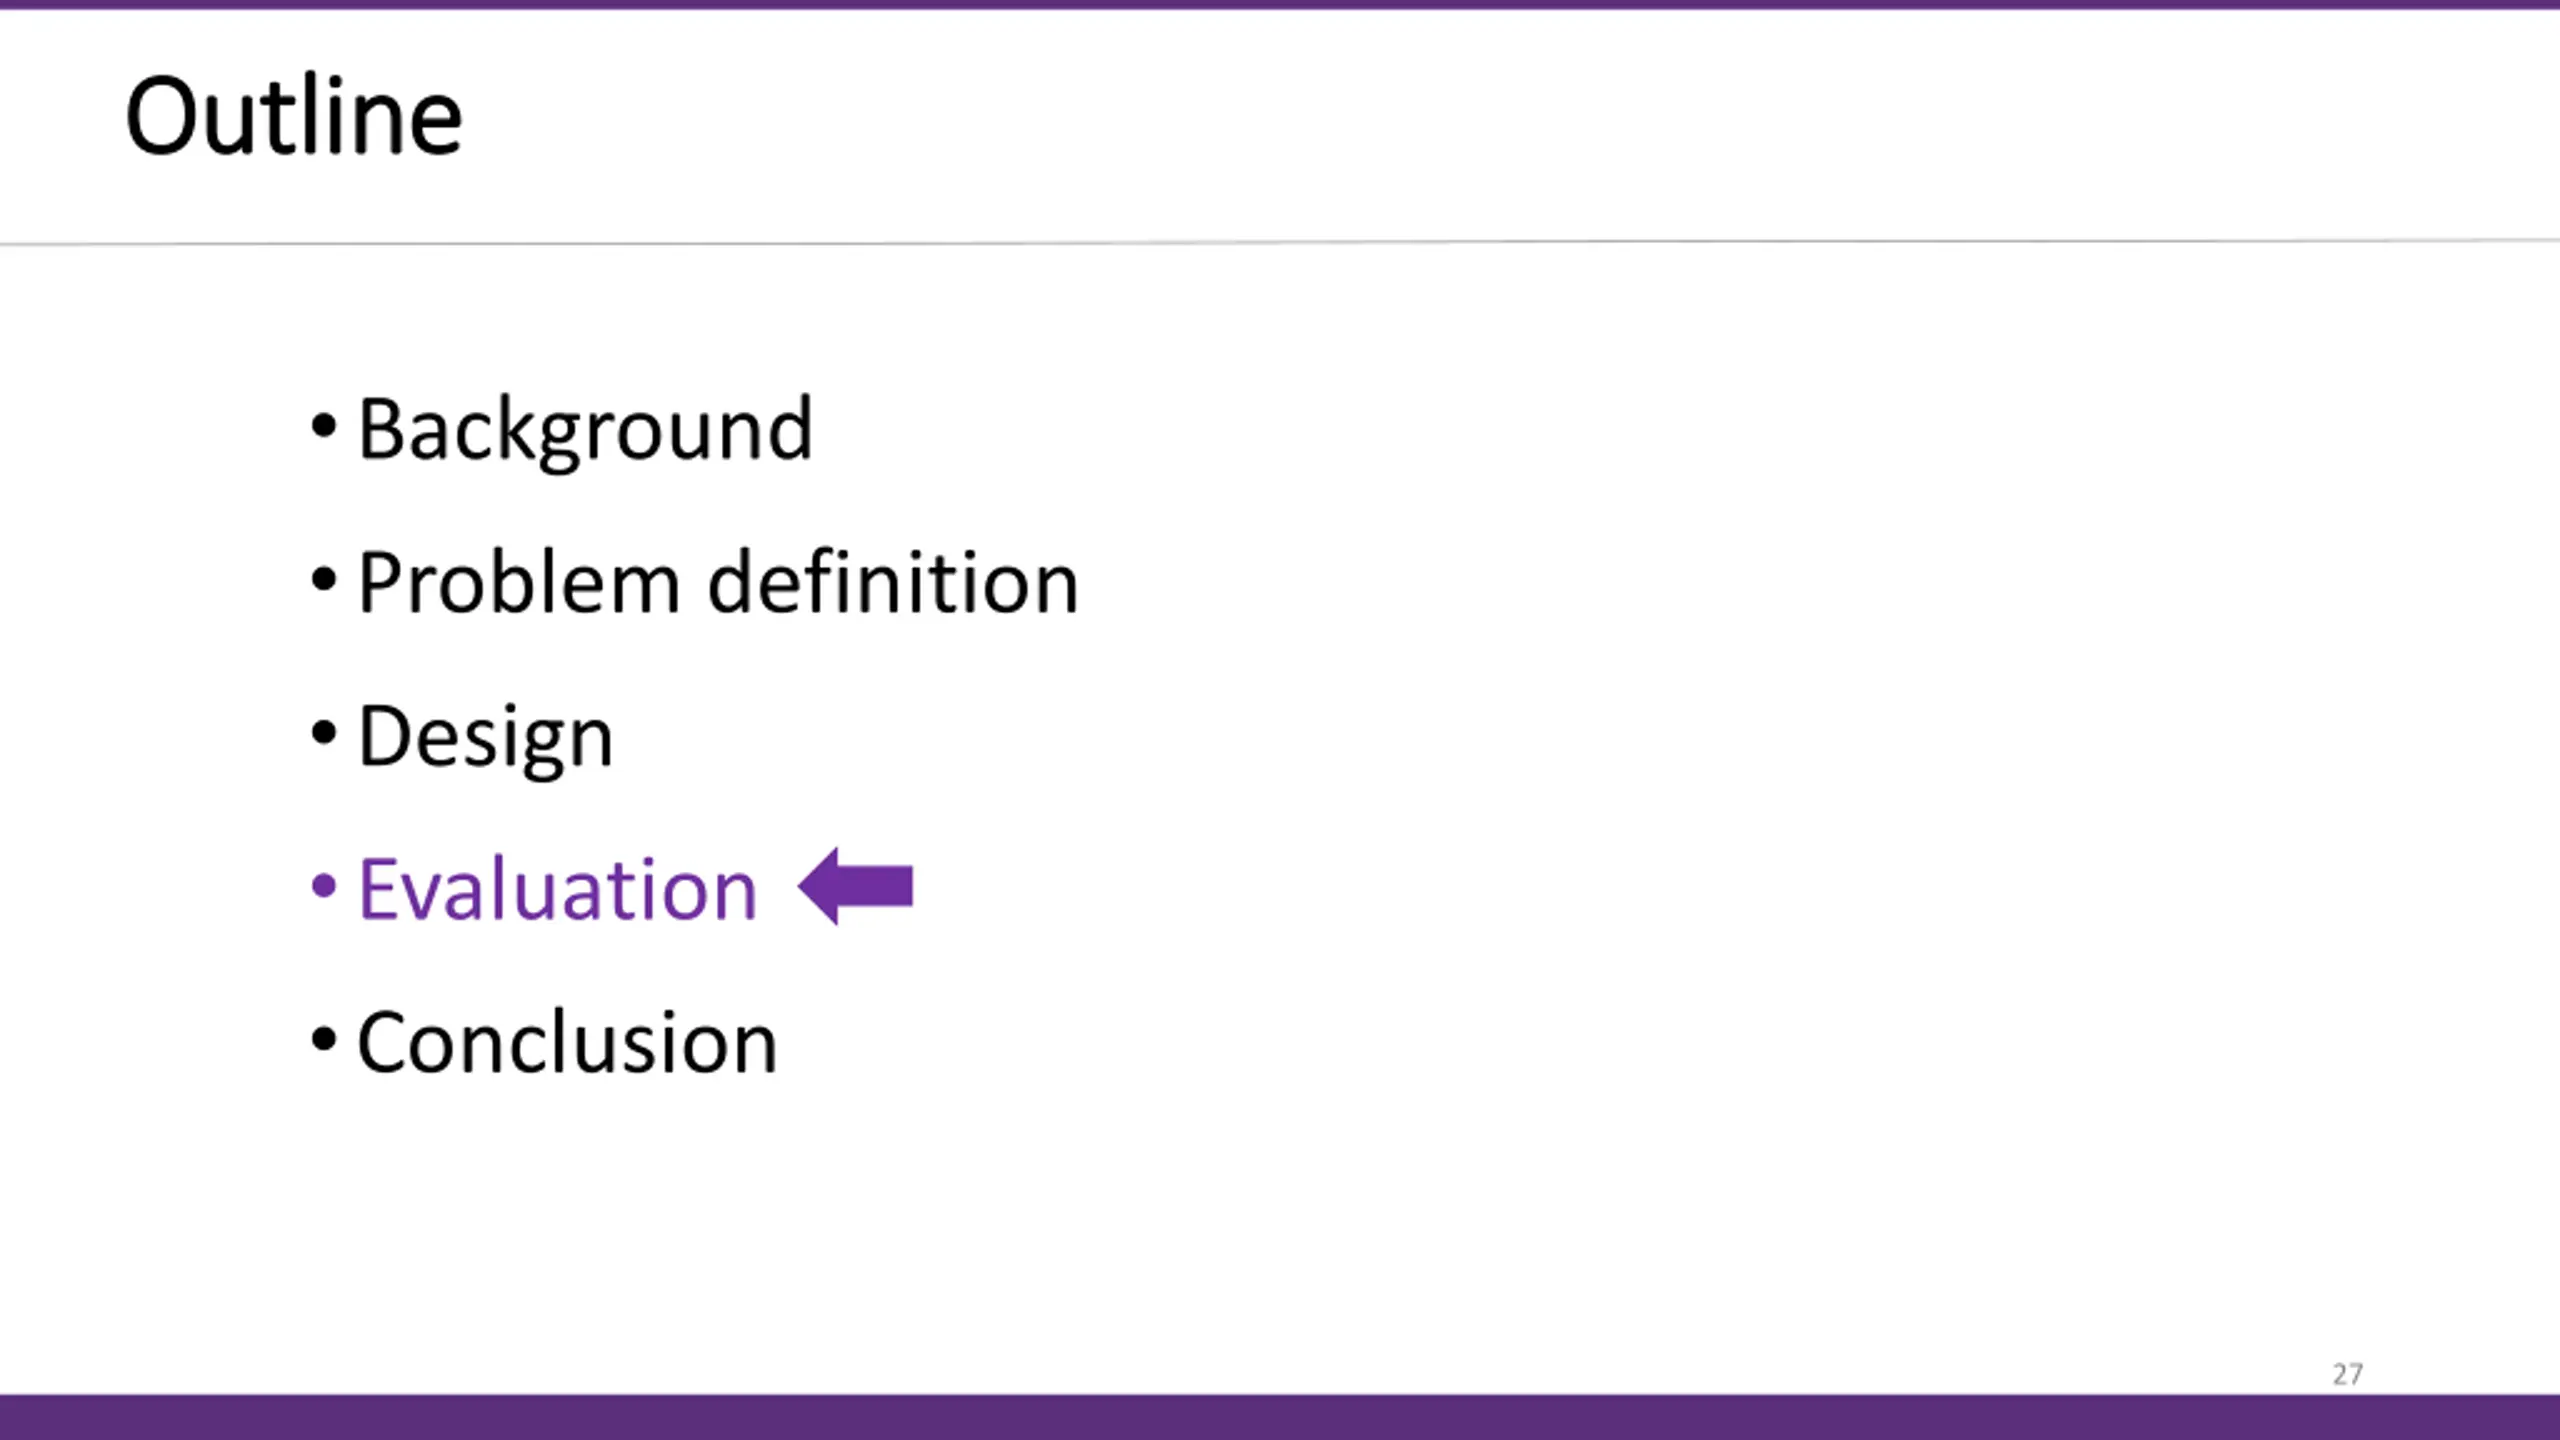2560x1440 pixels.
Task: Click the bullet dot before Conclusion
Action: (323, 1039)
